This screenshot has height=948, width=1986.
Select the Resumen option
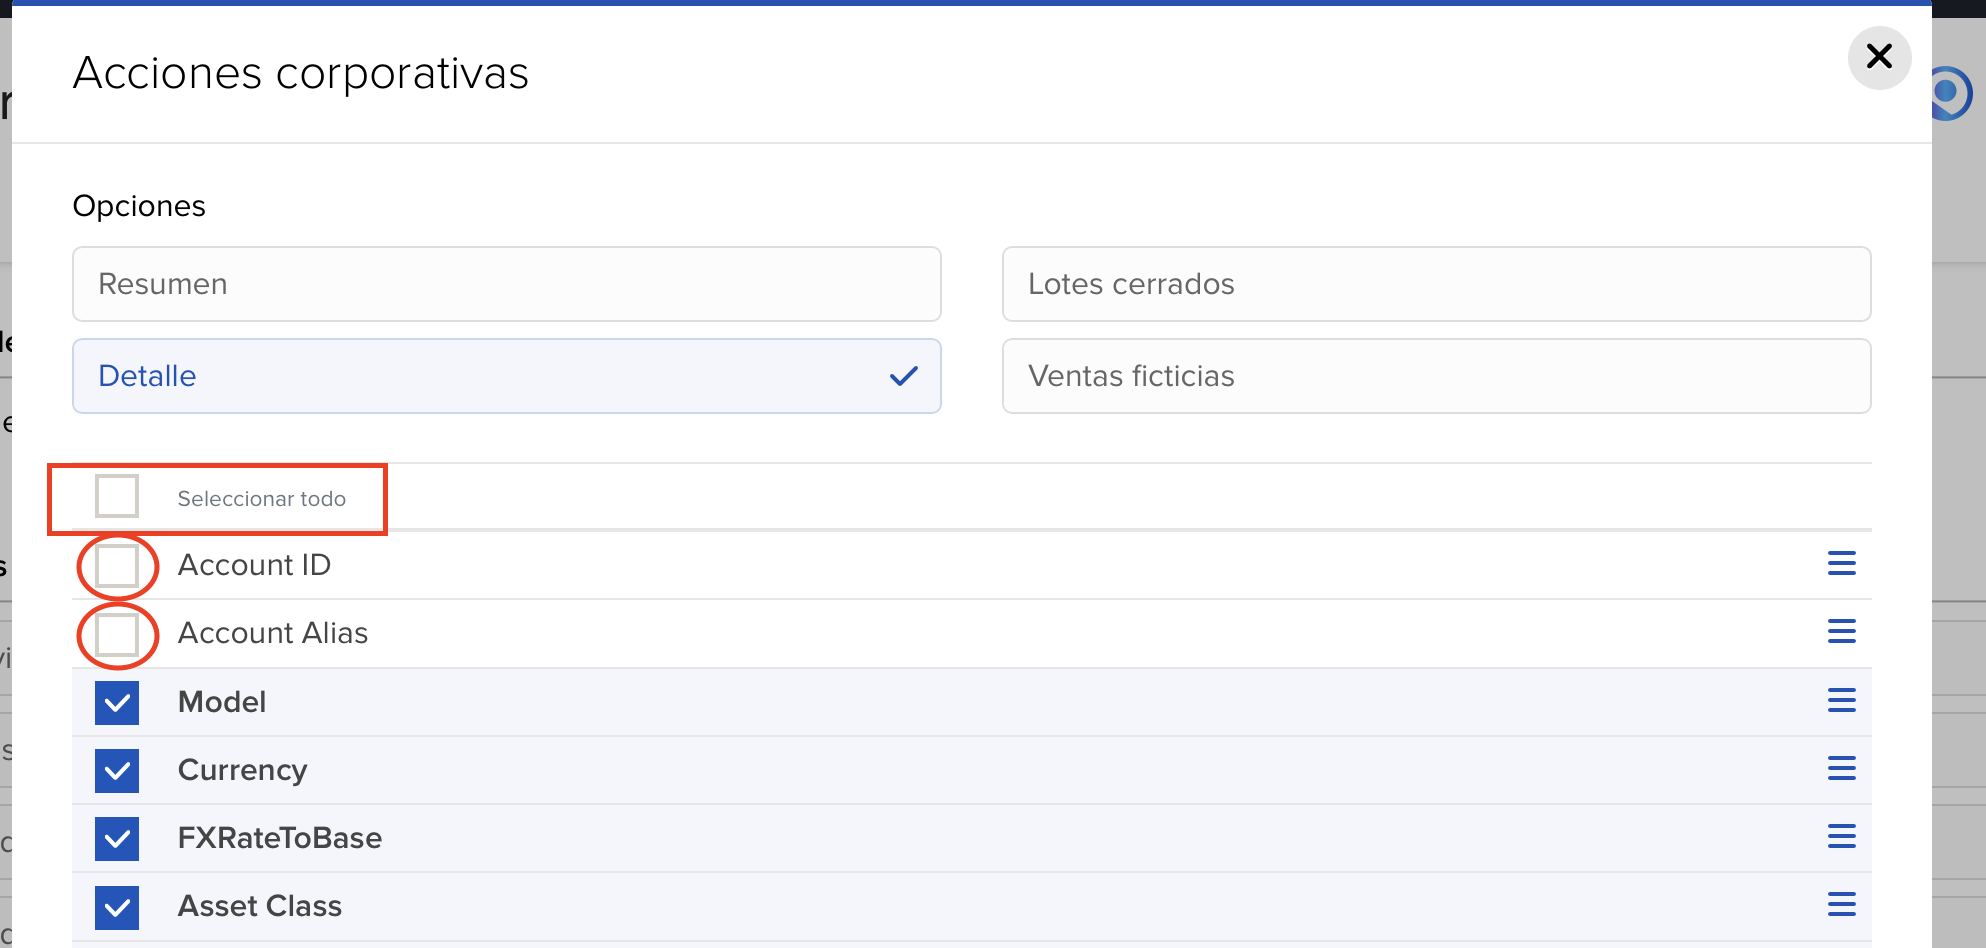click(x=506, y=284)
